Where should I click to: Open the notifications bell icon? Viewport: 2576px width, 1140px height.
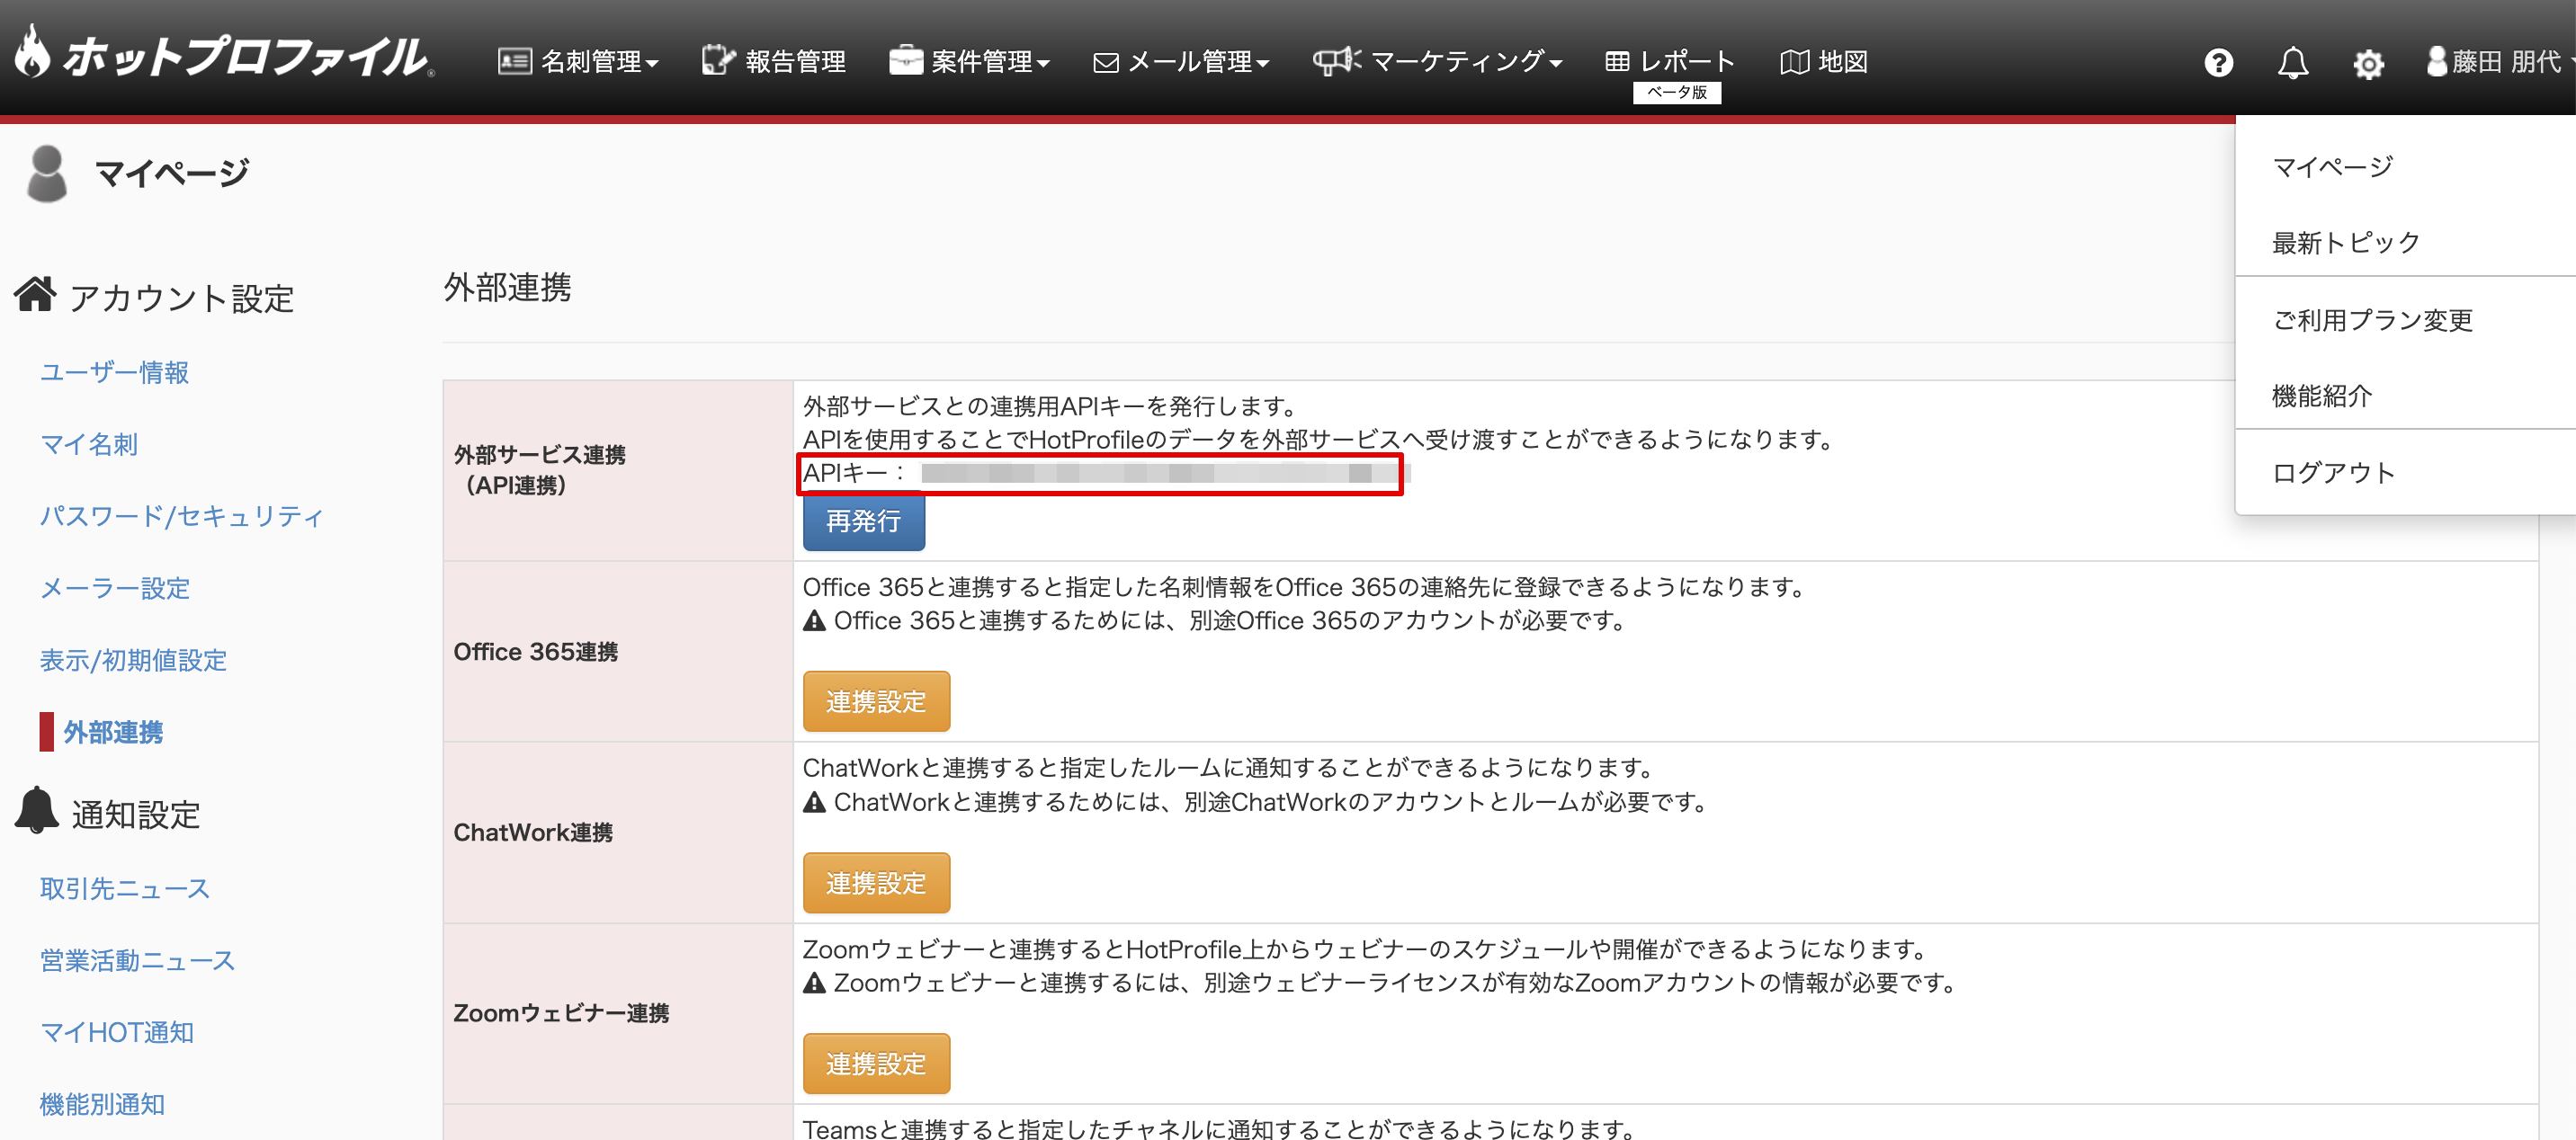2292,63
